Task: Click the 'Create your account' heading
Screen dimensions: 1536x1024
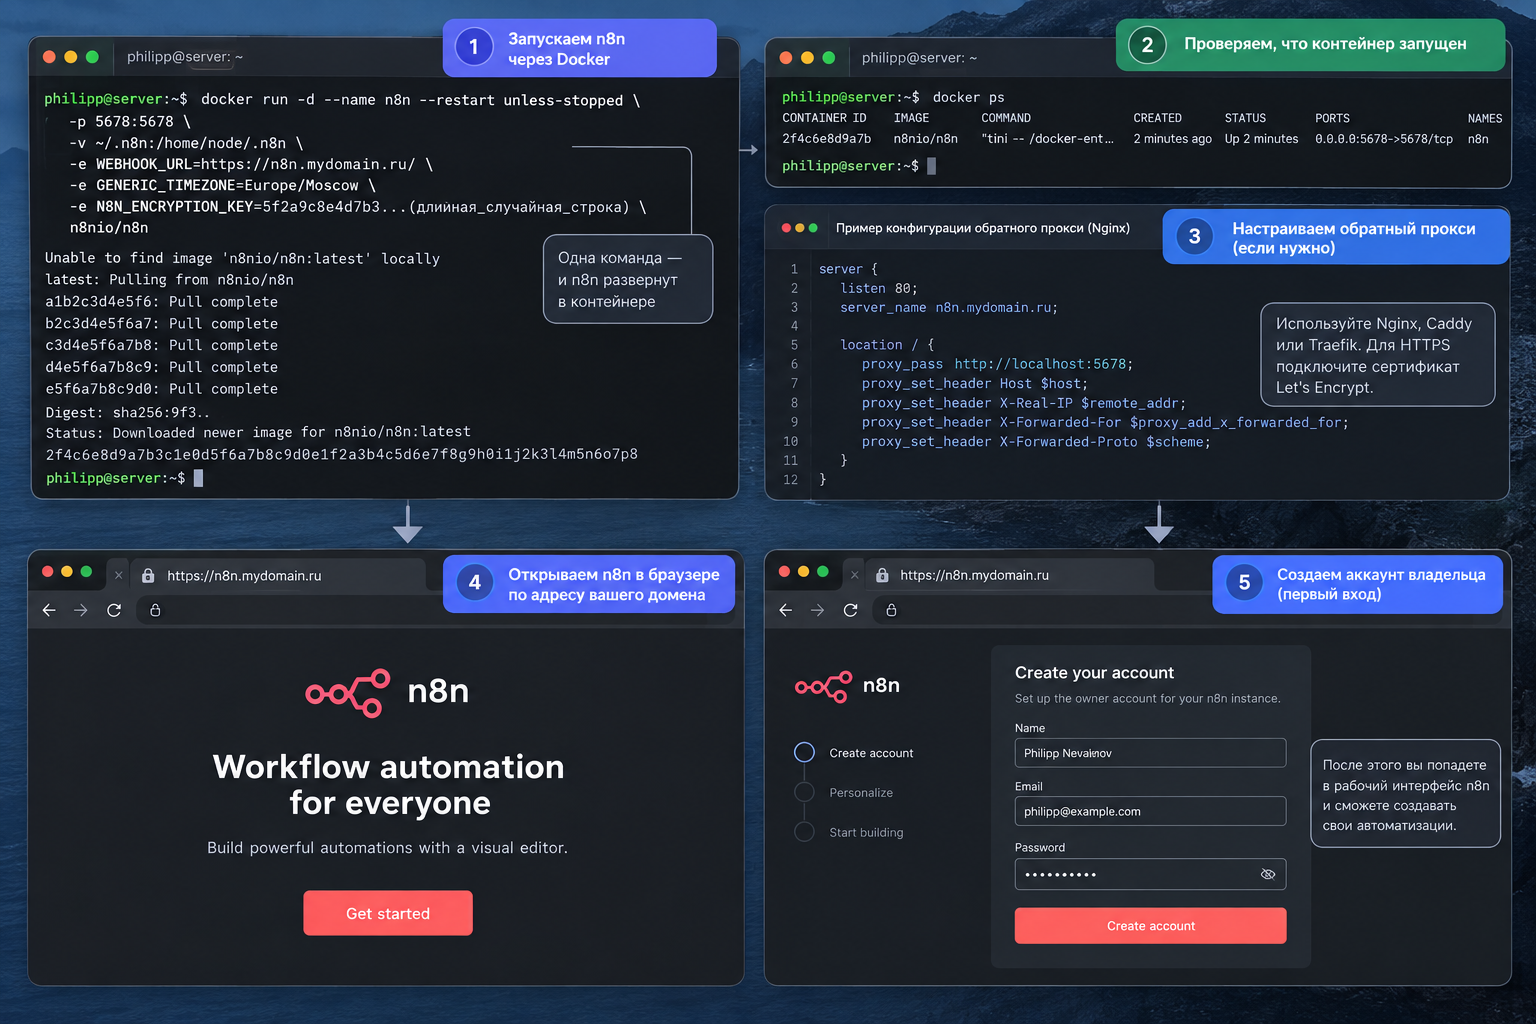Action: pyautogui.click(x=1094, y=673)
